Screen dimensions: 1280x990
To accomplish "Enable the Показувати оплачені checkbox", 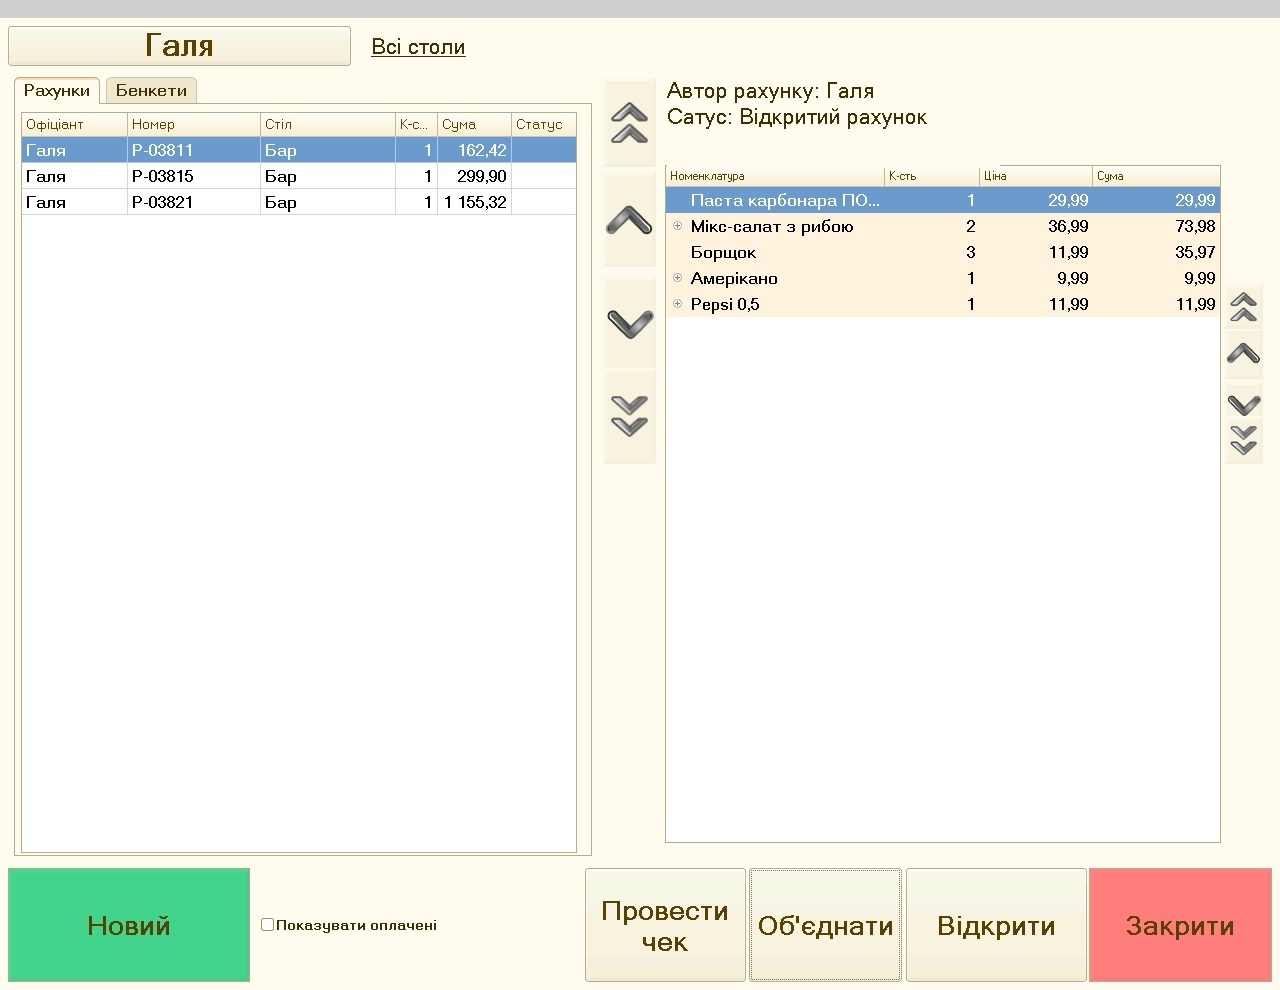I will [x=267, y=925].
